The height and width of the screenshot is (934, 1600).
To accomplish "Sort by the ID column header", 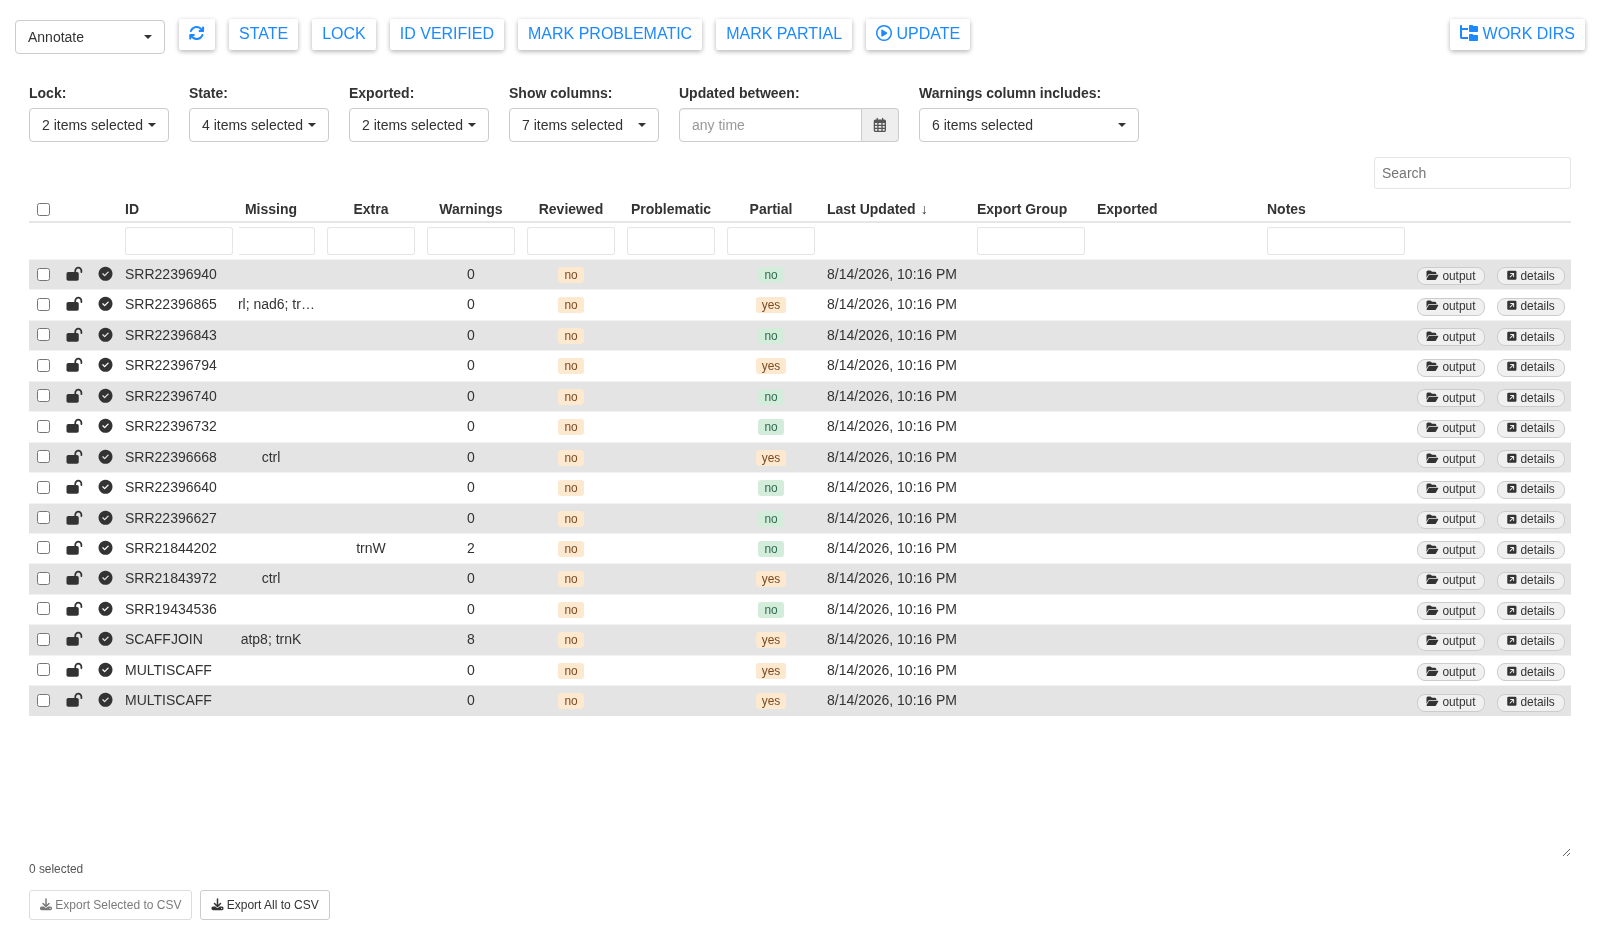I will [x=132, y=209].
